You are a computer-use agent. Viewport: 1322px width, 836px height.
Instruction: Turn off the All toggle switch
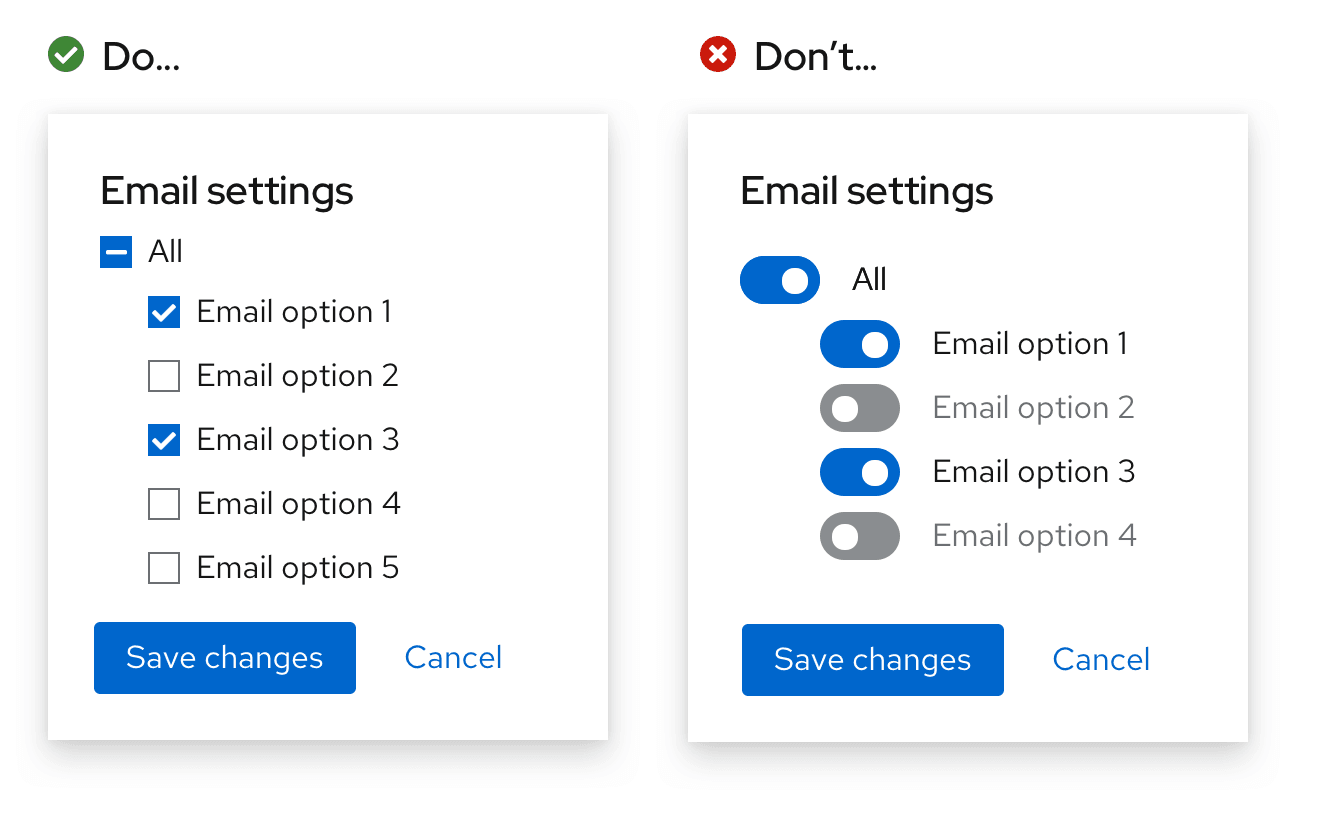[x=780, y=280]
